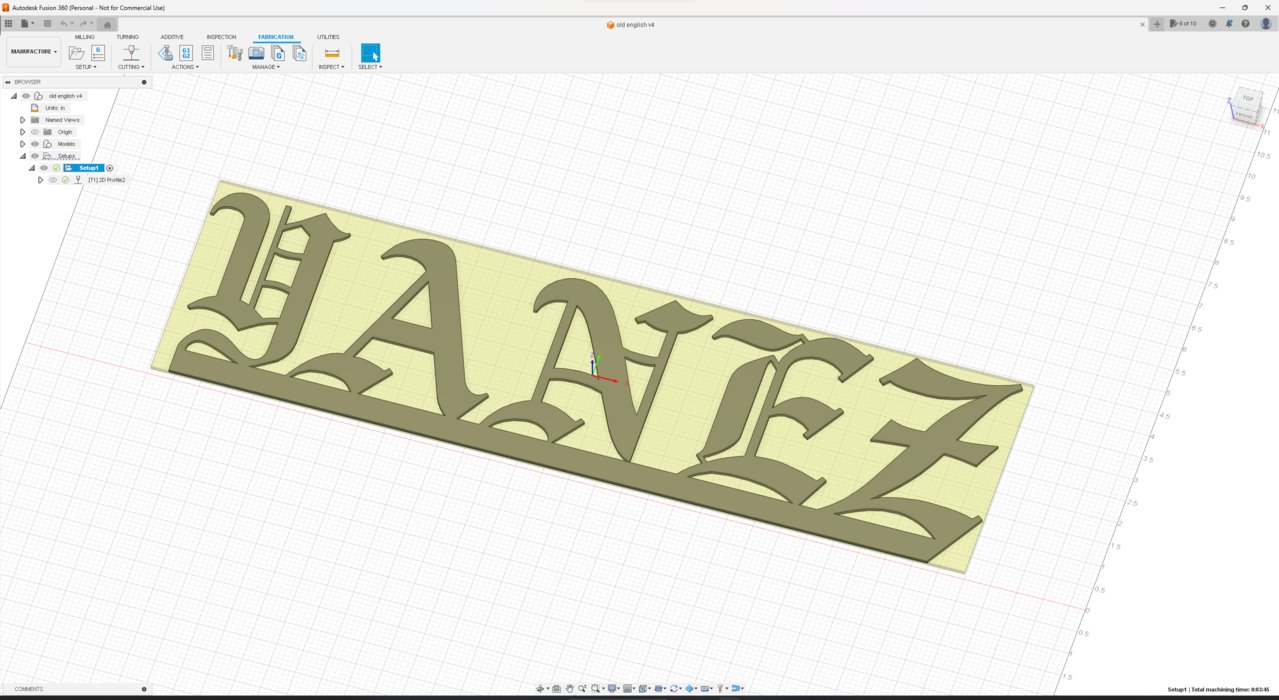The height and width of the screenshot is (700, 1279).
Task: Expand the Models node
Action: point(22,144)
